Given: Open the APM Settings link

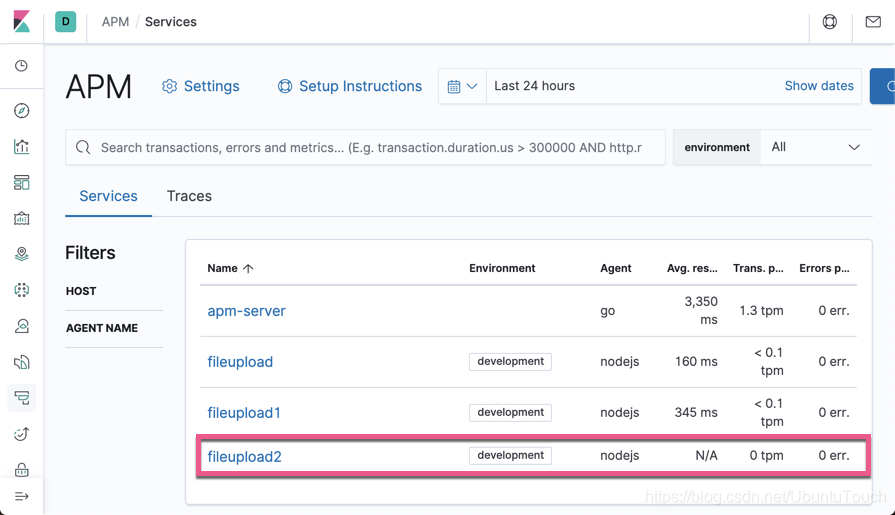Looking at the screenshot, I should (x=201, y=86).
